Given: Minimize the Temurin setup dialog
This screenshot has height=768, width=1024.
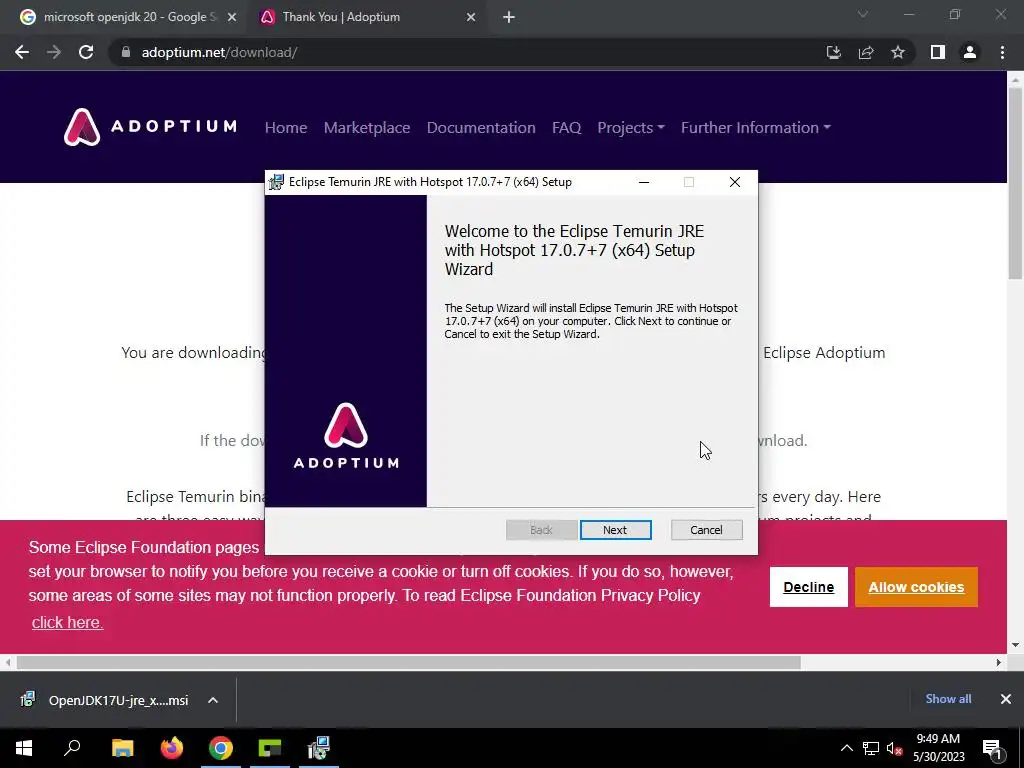Looking at the screenshot, I should tap(644, 182).
